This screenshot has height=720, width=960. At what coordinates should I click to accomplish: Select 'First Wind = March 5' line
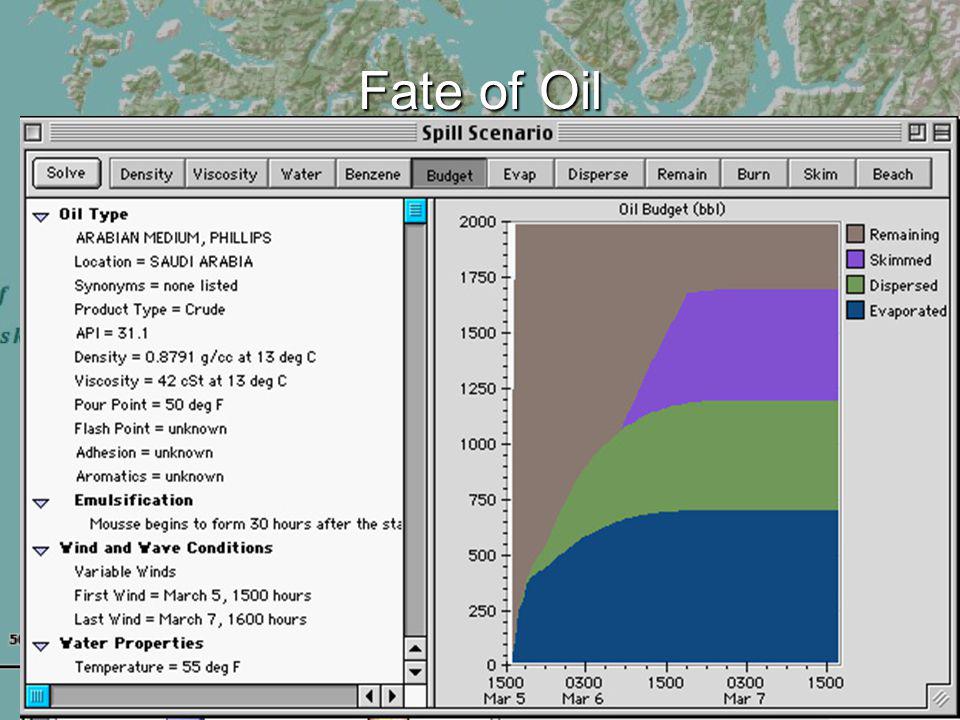(193, 596)
